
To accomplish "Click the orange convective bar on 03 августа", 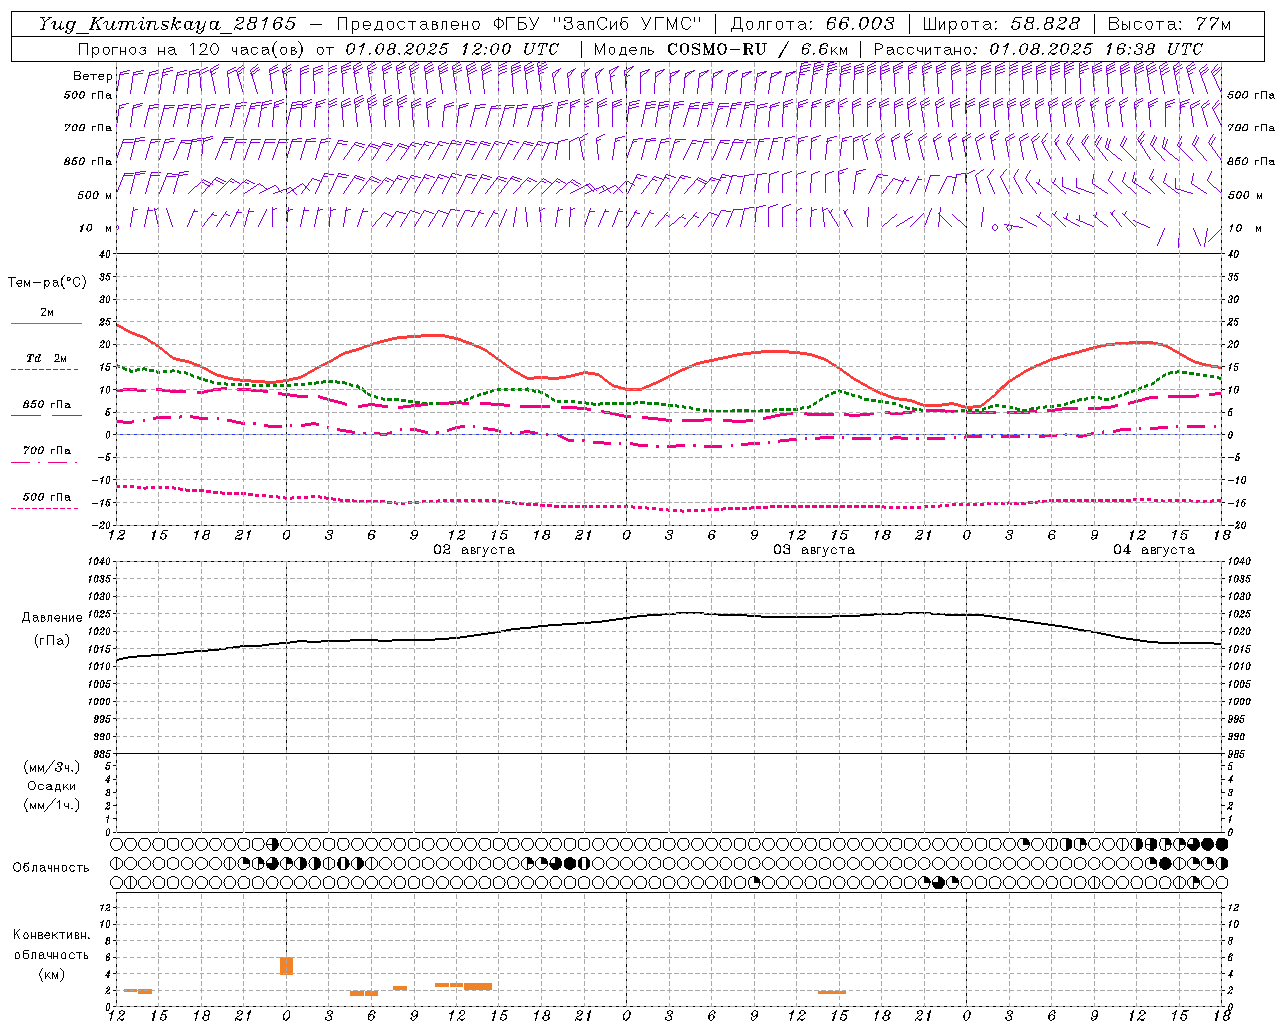I will click(x=831, y=992).
